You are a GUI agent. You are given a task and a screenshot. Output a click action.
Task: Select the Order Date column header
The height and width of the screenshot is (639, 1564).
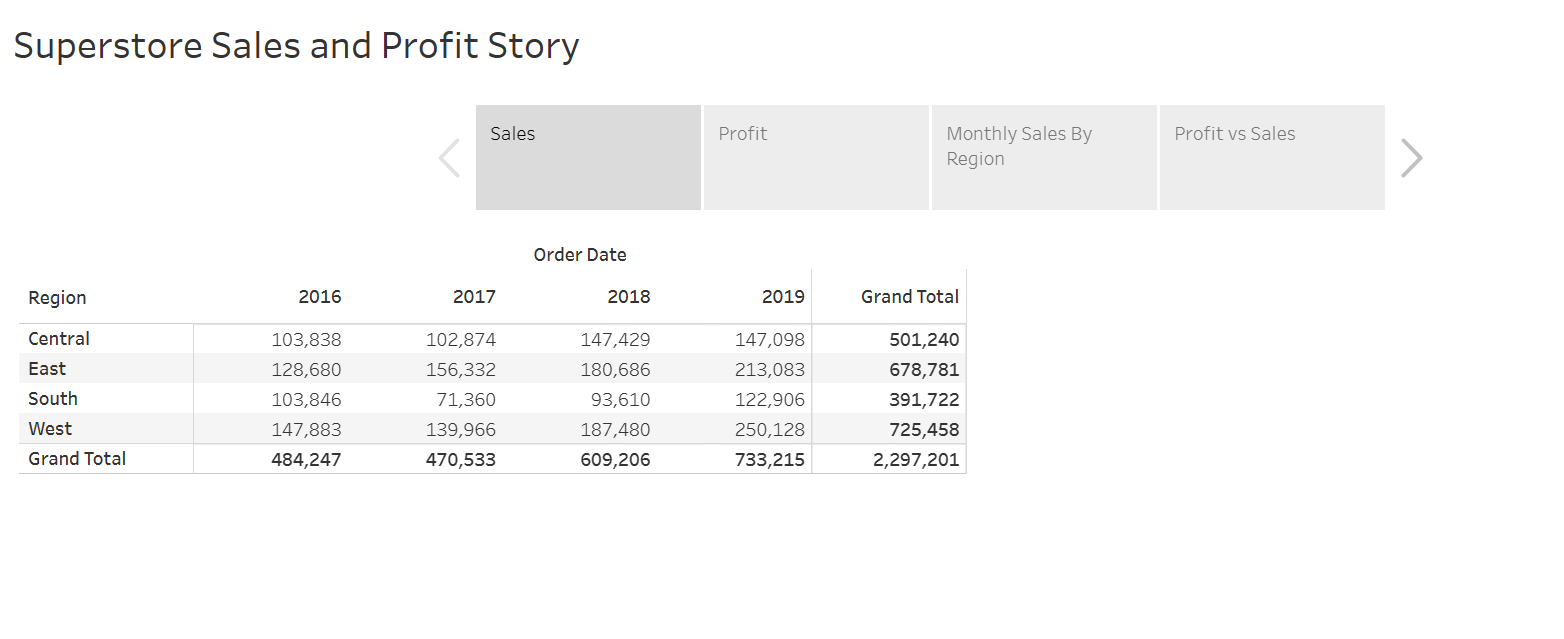(580, 255)
